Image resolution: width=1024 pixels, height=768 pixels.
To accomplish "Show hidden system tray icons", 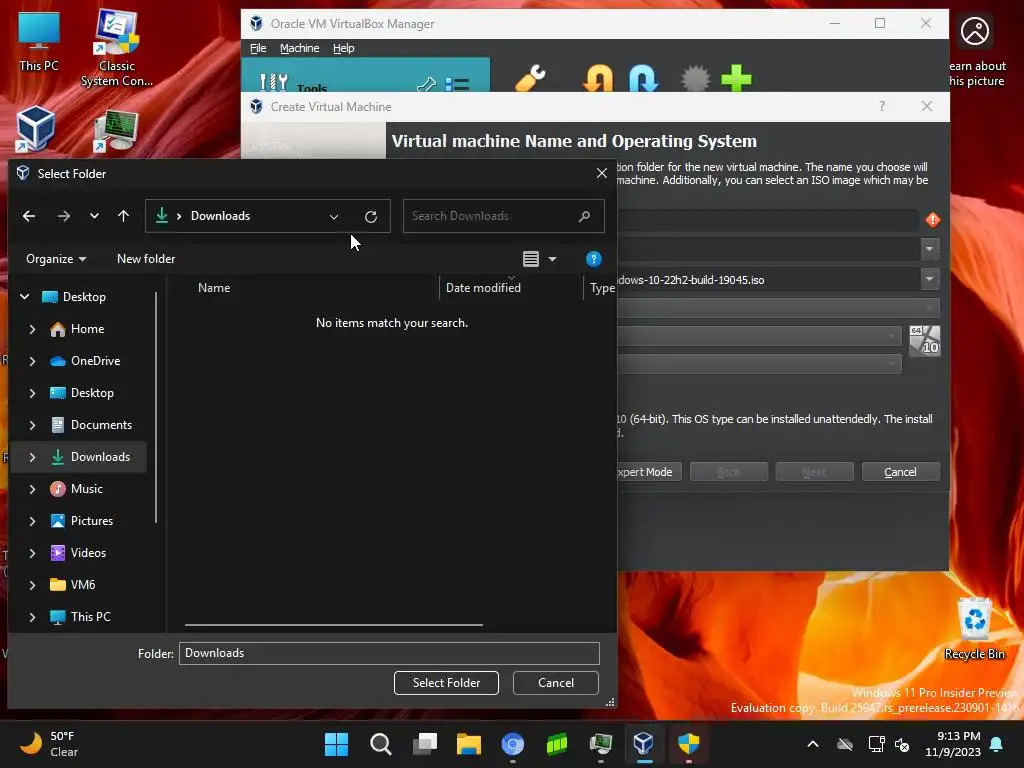I will [x=813, y=744].
